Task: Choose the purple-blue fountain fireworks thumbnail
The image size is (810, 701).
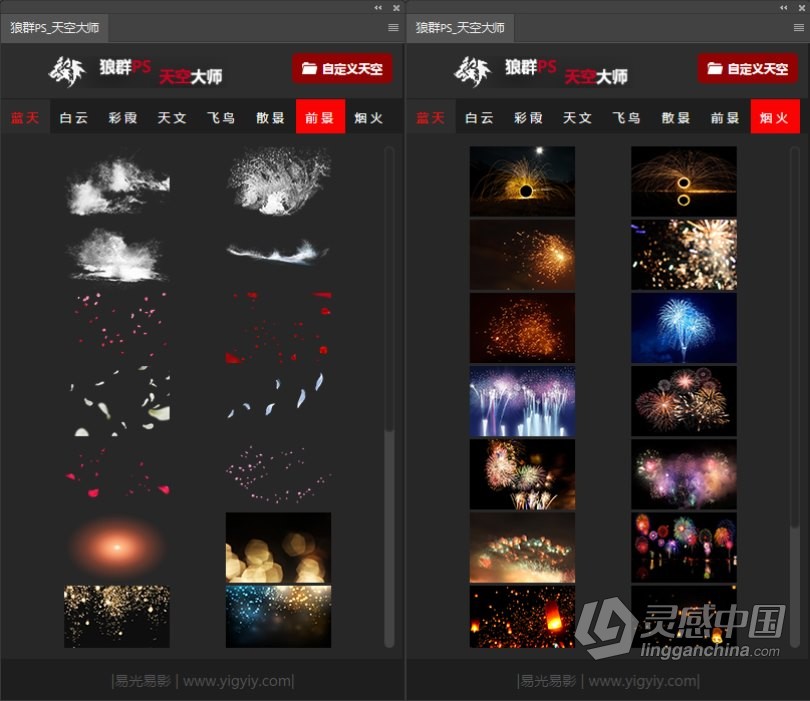Action: (x=522, y=402)
